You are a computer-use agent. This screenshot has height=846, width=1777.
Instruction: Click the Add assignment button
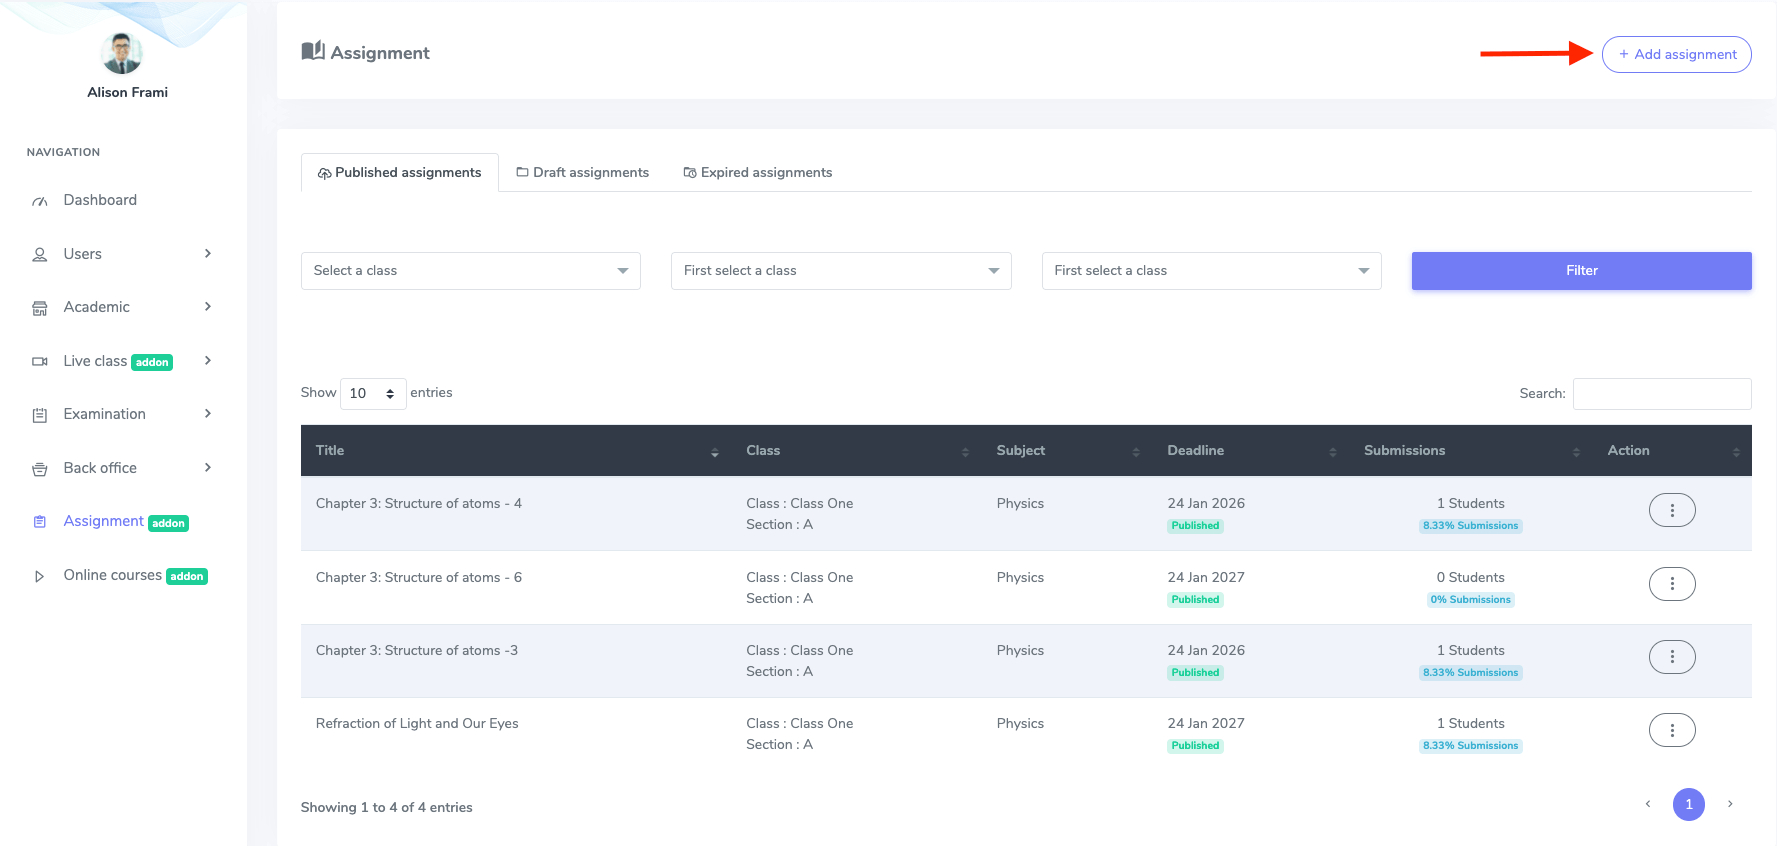point(1676,55)
